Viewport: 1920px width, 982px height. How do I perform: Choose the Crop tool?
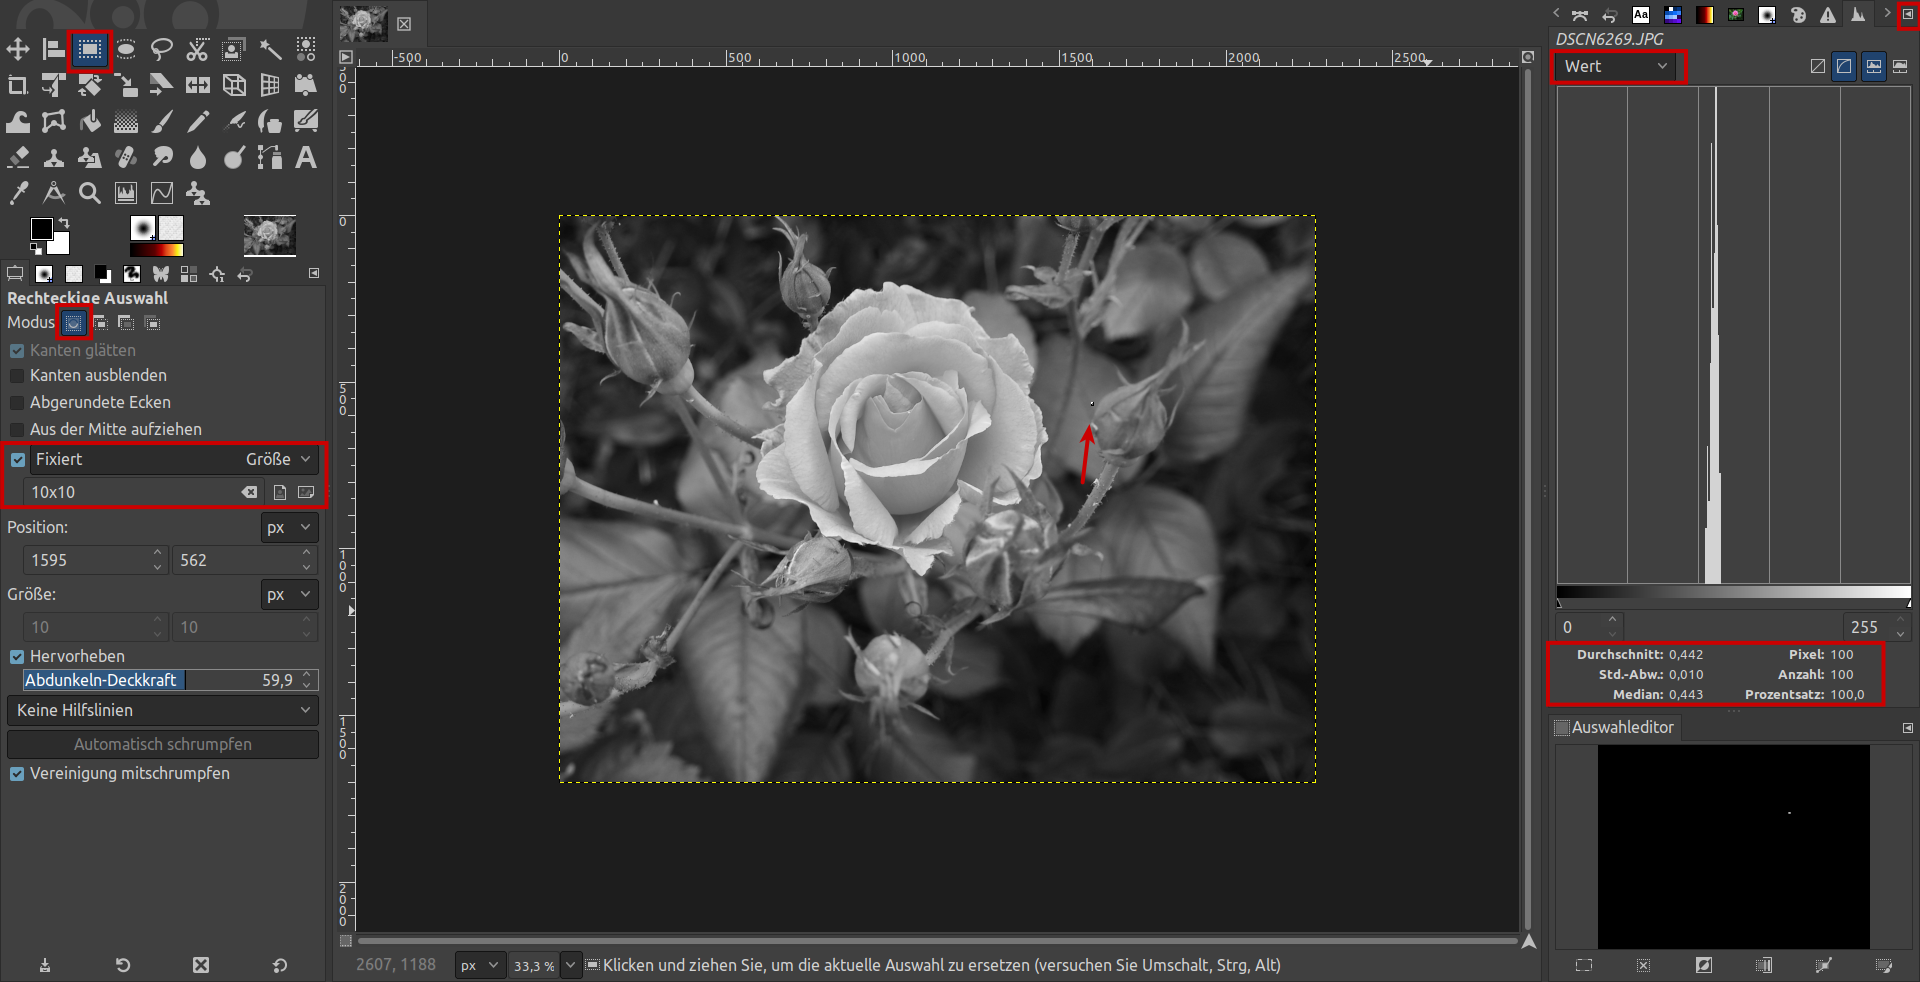click(x=18, y=85)
